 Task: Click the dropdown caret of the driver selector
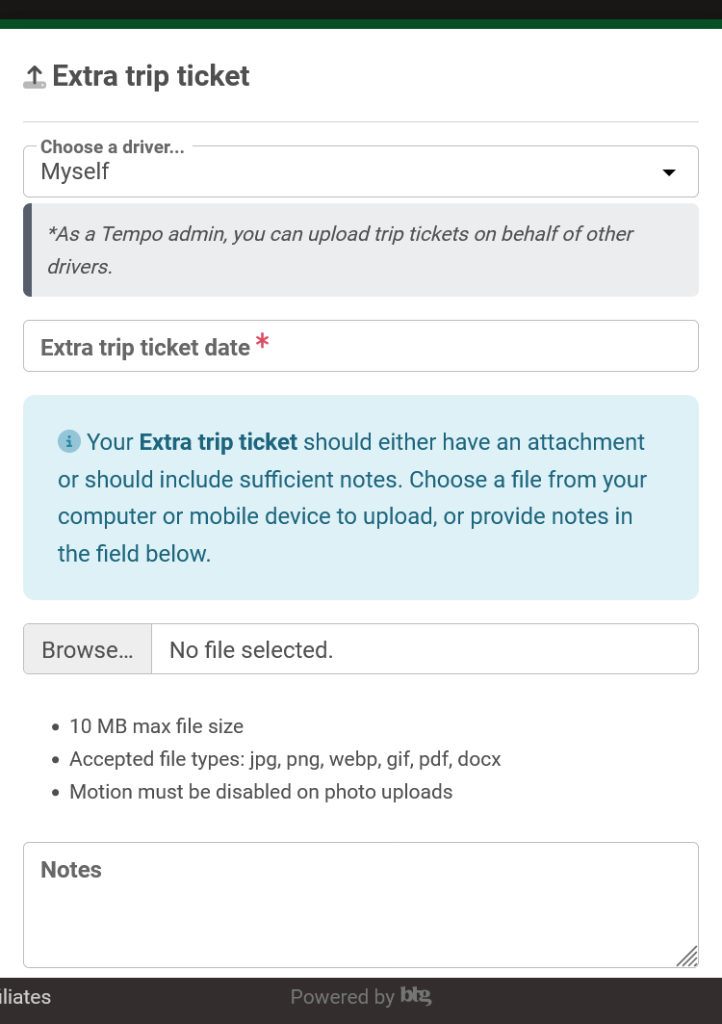coord(669,173)
